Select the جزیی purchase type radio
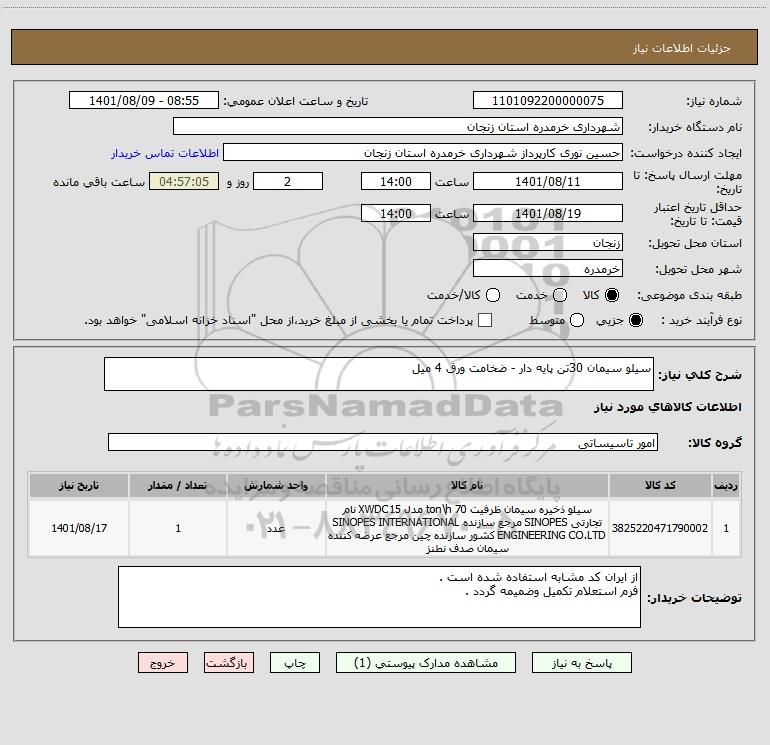 coord(635,320)
